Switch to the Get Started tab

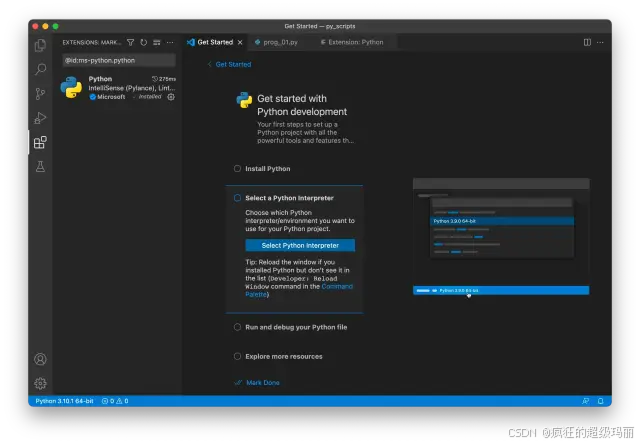coord(215,42)
